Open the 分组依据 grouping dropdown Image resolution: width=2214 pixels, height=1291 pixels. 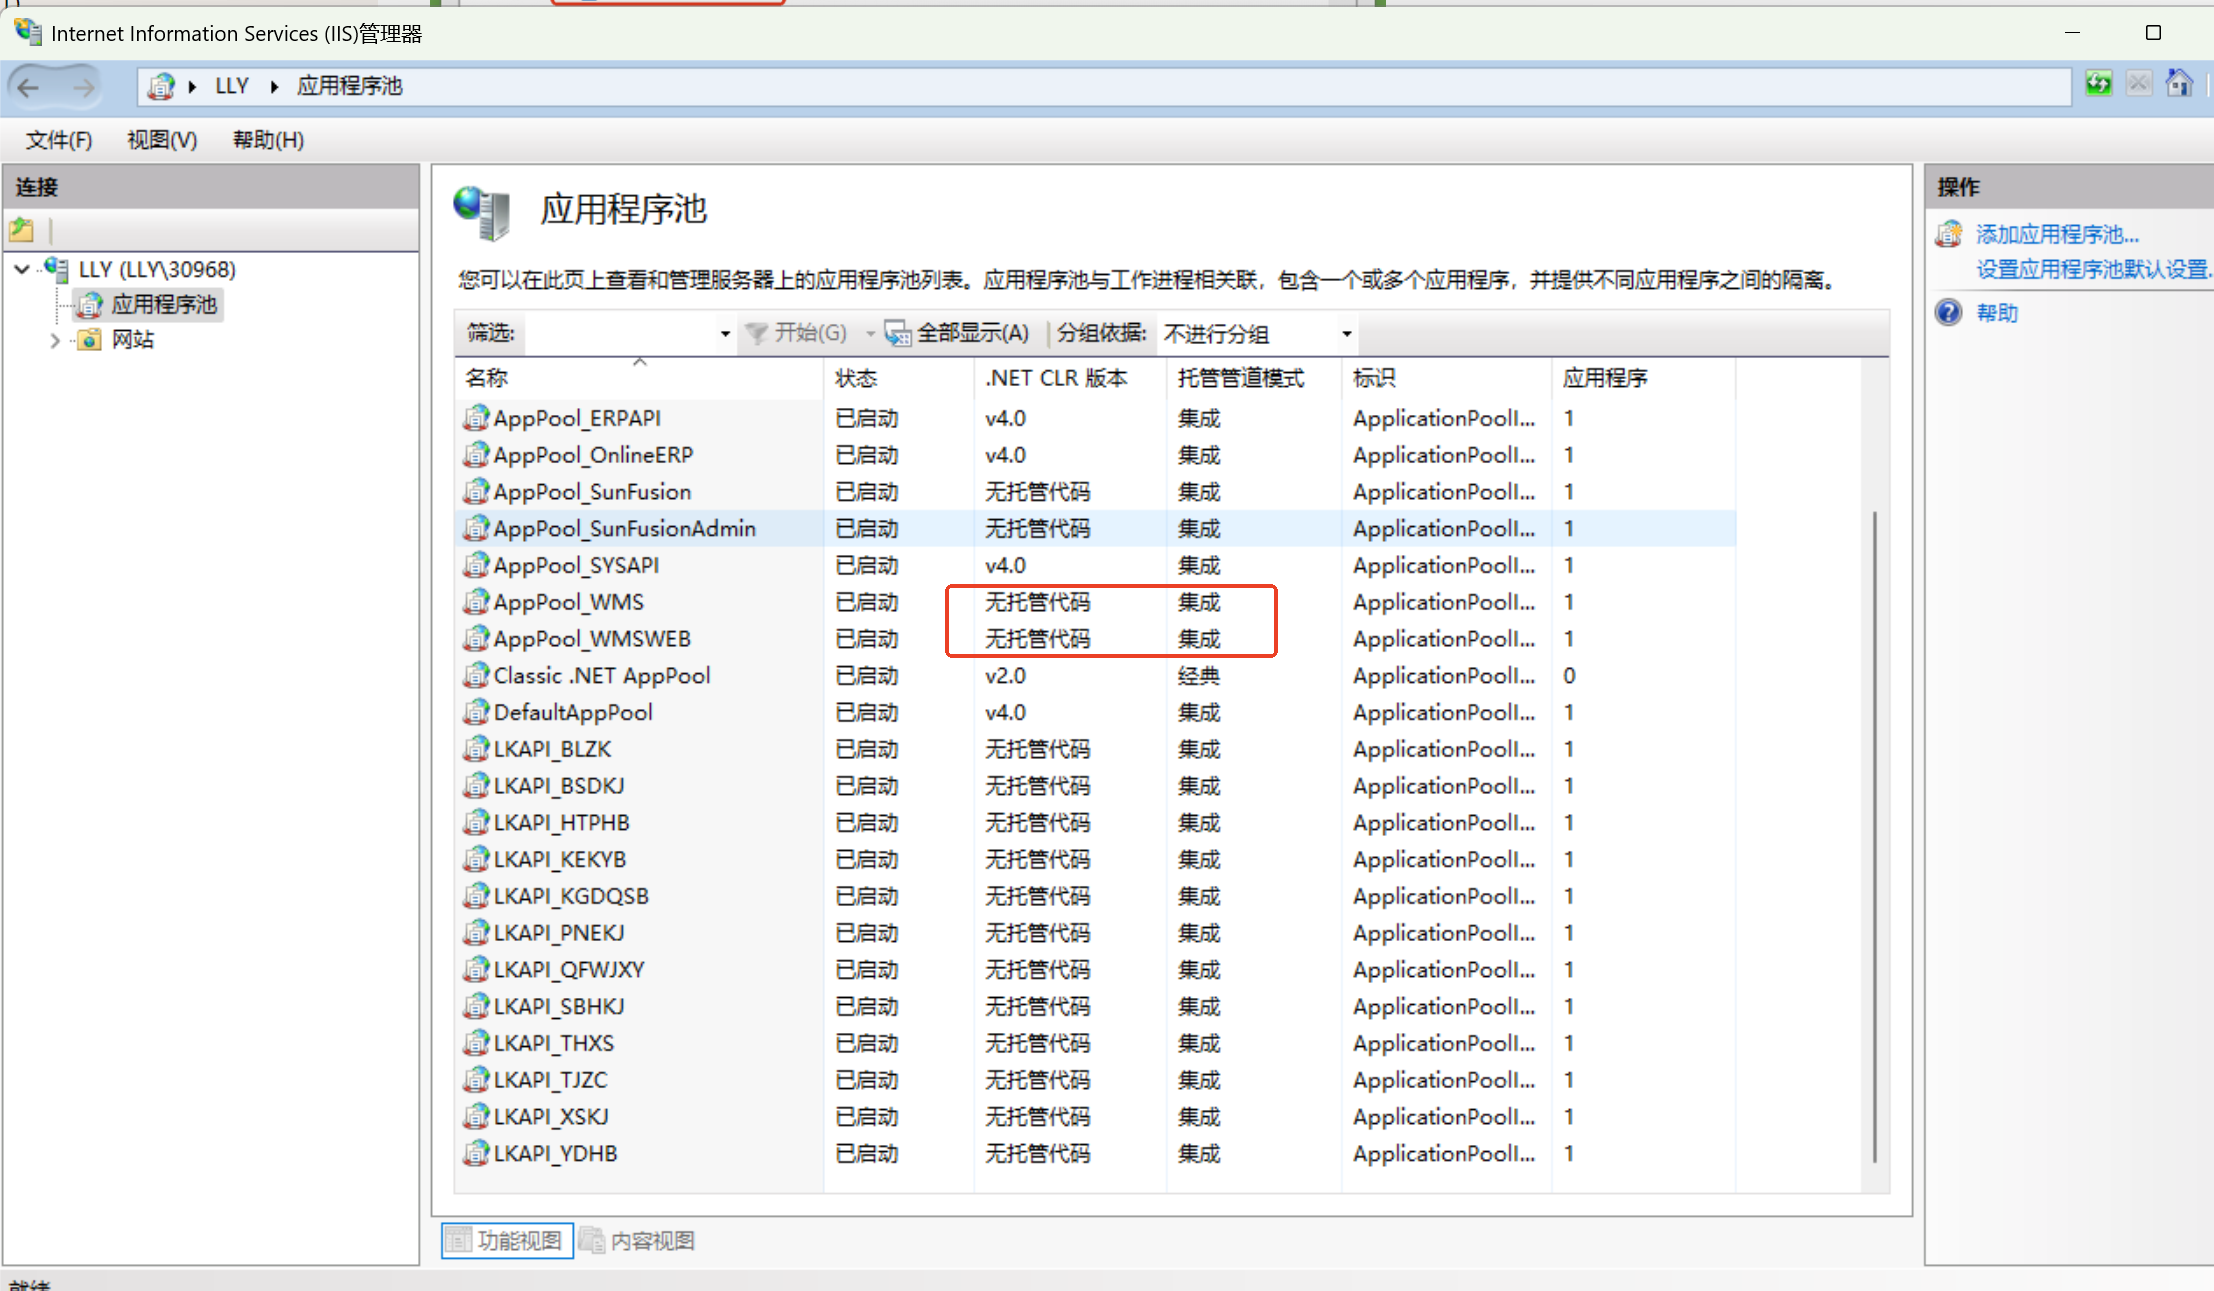pyautogui.click(x=1346, y=334)
